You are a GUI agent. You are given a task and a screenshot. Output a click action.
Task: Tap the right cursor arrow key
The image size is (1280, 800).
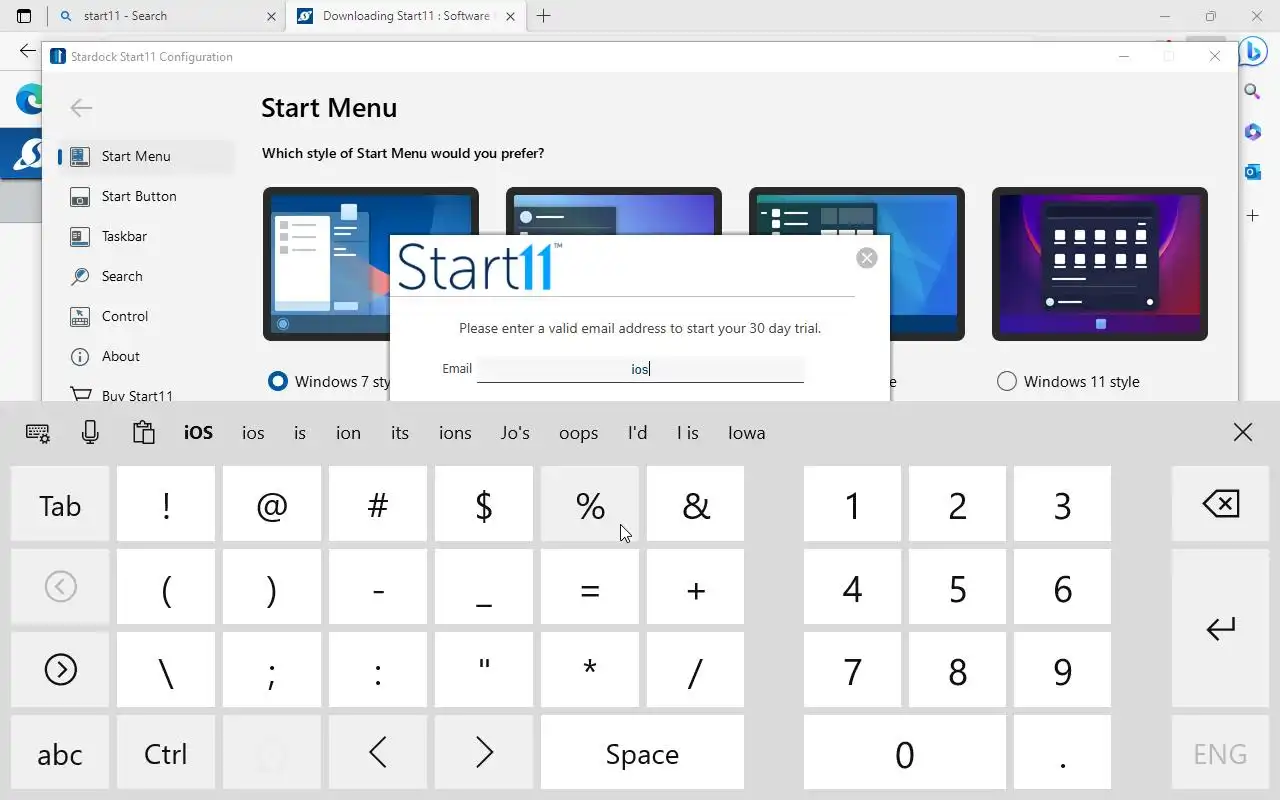(x=484, y=752)
